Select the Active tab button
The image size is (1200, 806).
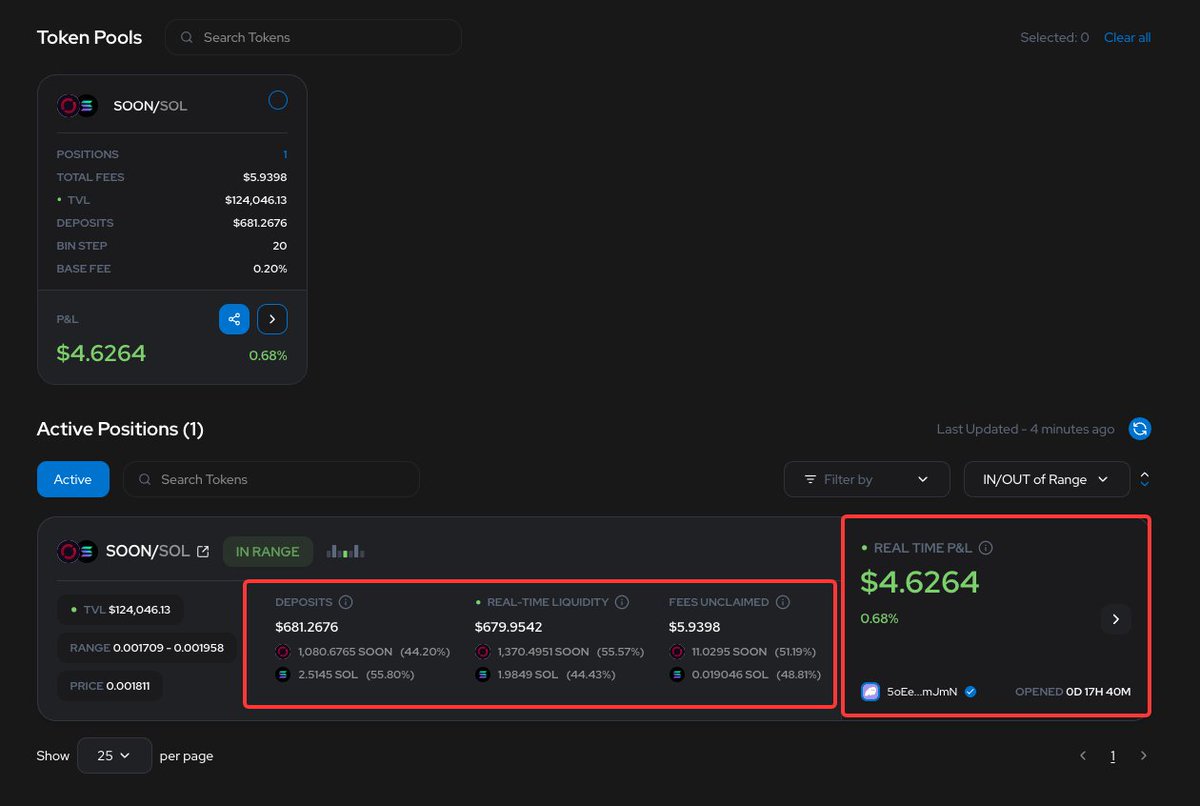pyautogui.click(x=73, y=479)
